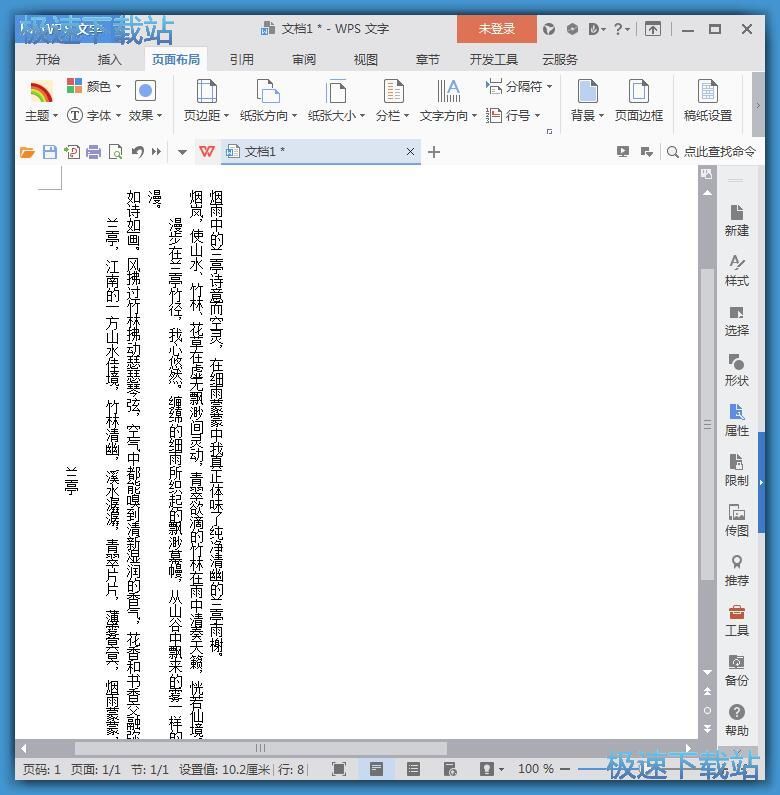Open the 主题 theme gallery
The height and width of the screenshot is (795, 780).
point(41,101)
